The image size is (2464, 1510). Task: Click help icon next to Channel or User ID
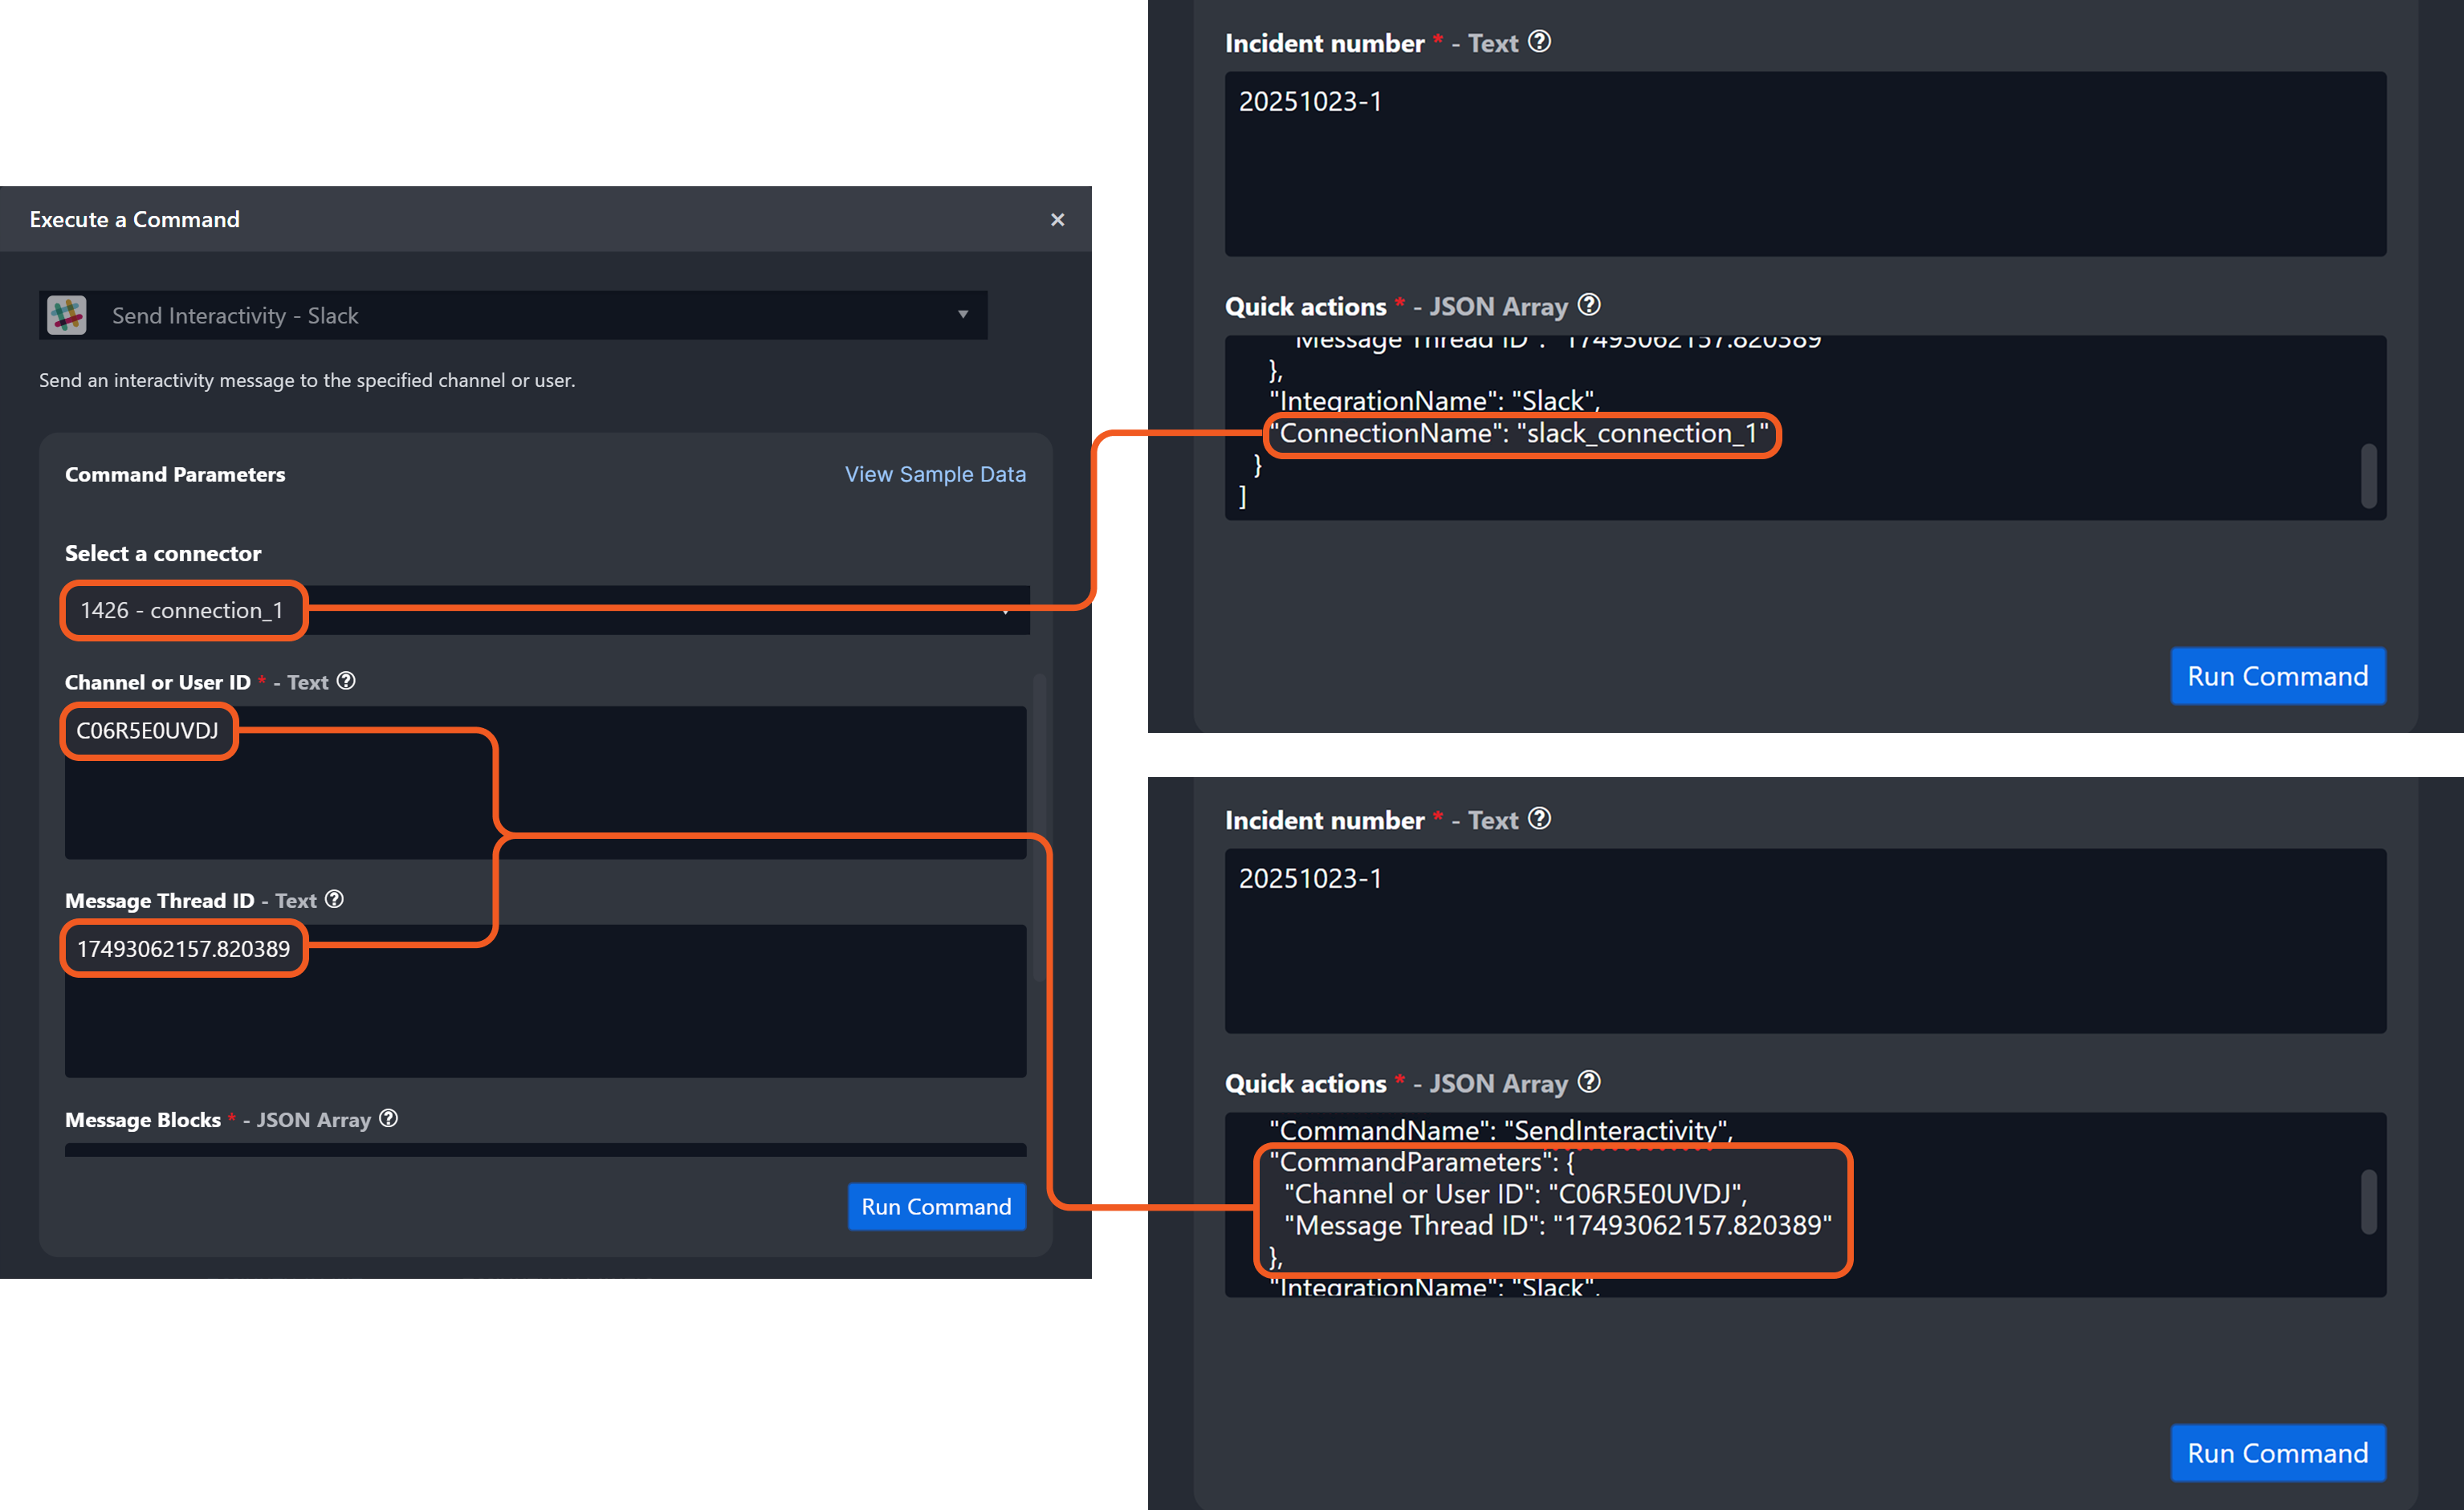click(x=346, y=681)
